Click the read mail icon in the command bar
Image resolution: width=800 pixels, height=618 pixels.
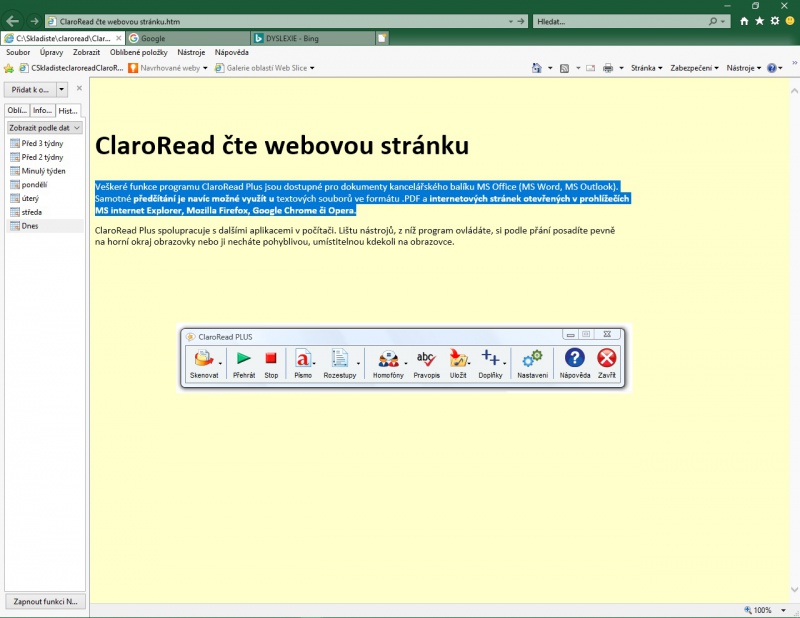(590, 68)
